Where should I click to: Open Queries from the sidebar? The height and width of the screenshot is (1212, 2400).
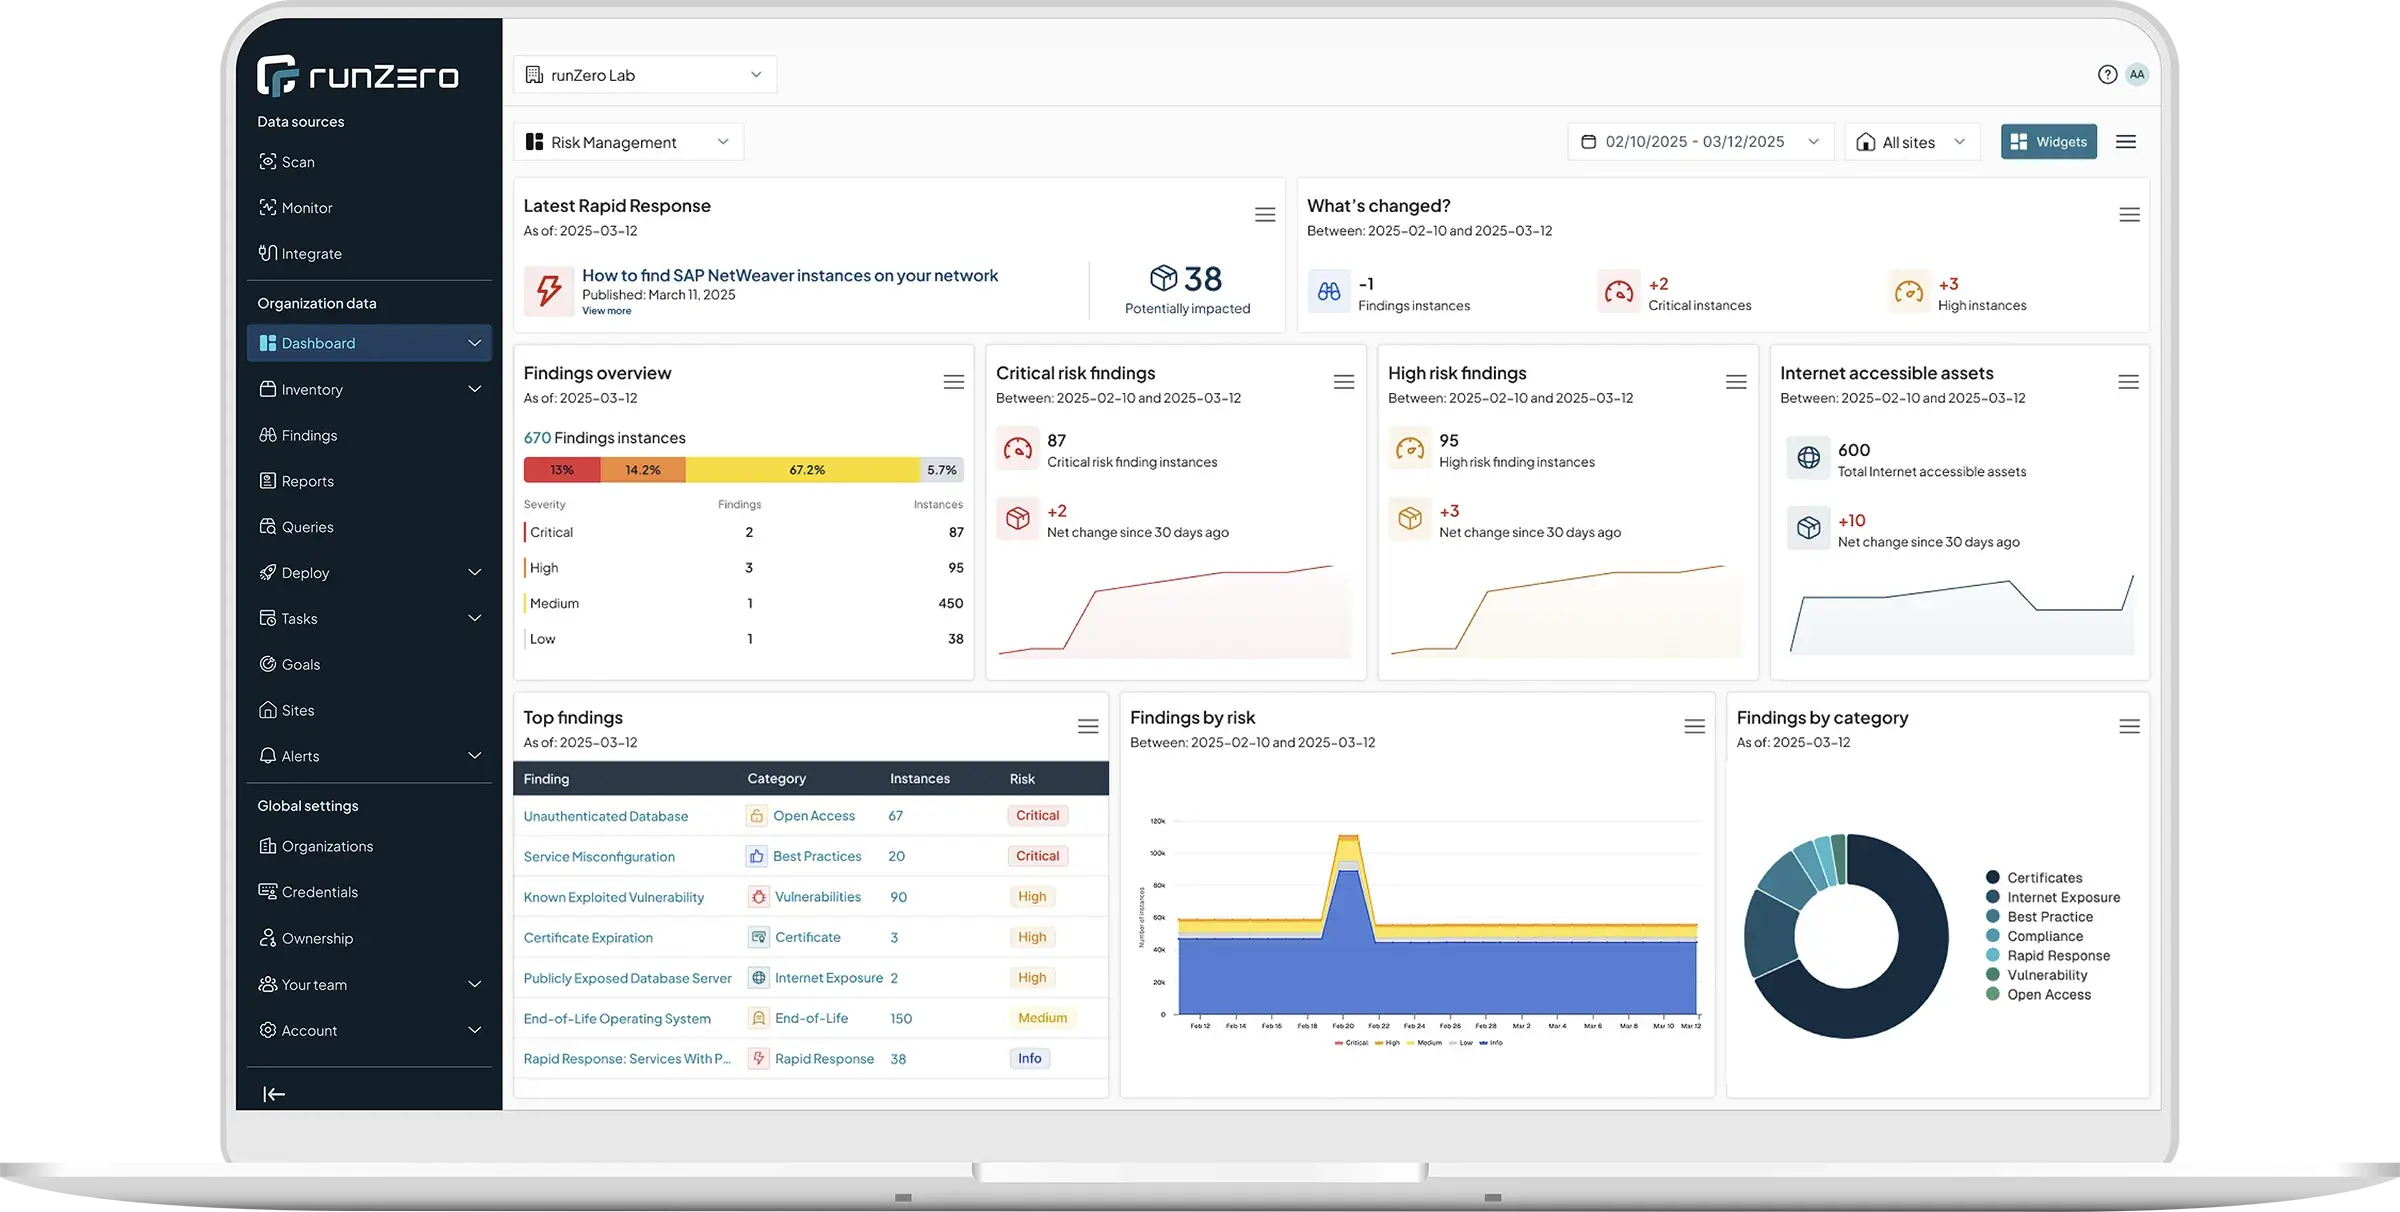coord(307,527)
